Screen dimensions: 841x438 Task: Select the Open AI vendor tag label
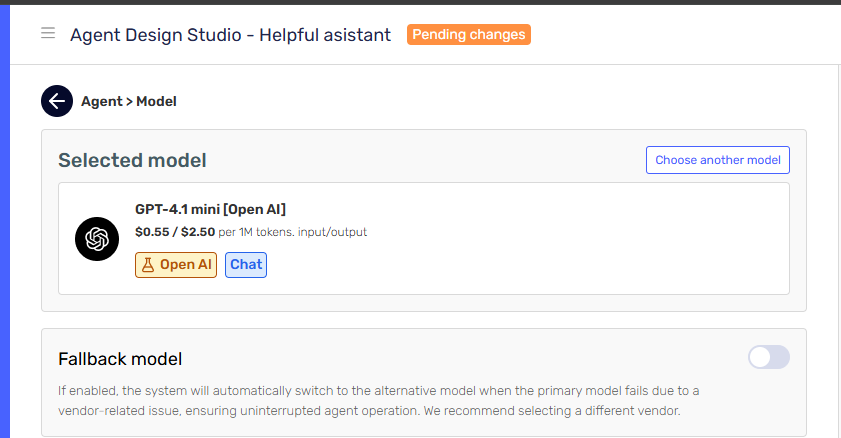(x=186, y=265)
